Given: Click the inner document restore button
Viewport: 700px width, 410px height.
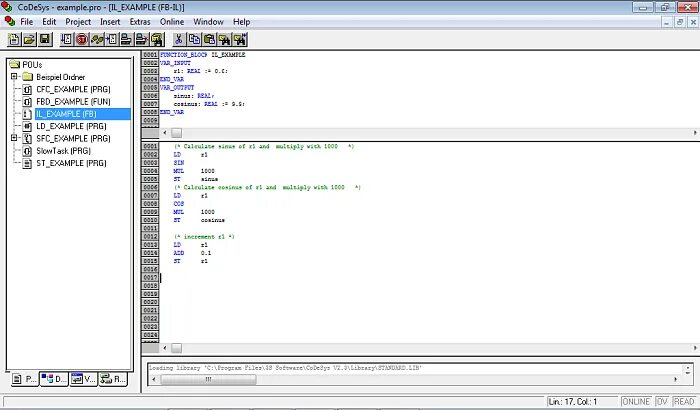Looking at the screenshot, I should tap(680, 22).
